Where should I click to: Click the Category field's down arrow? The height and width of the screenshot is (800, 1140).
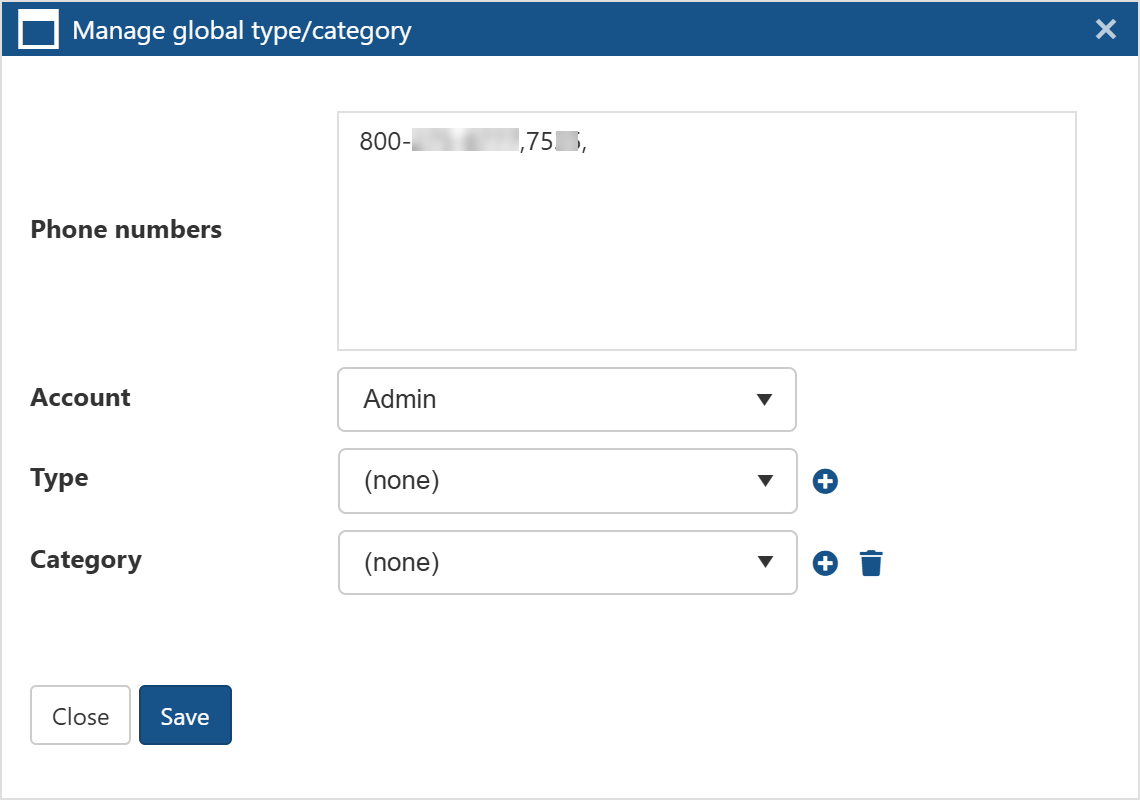point(765,563)
